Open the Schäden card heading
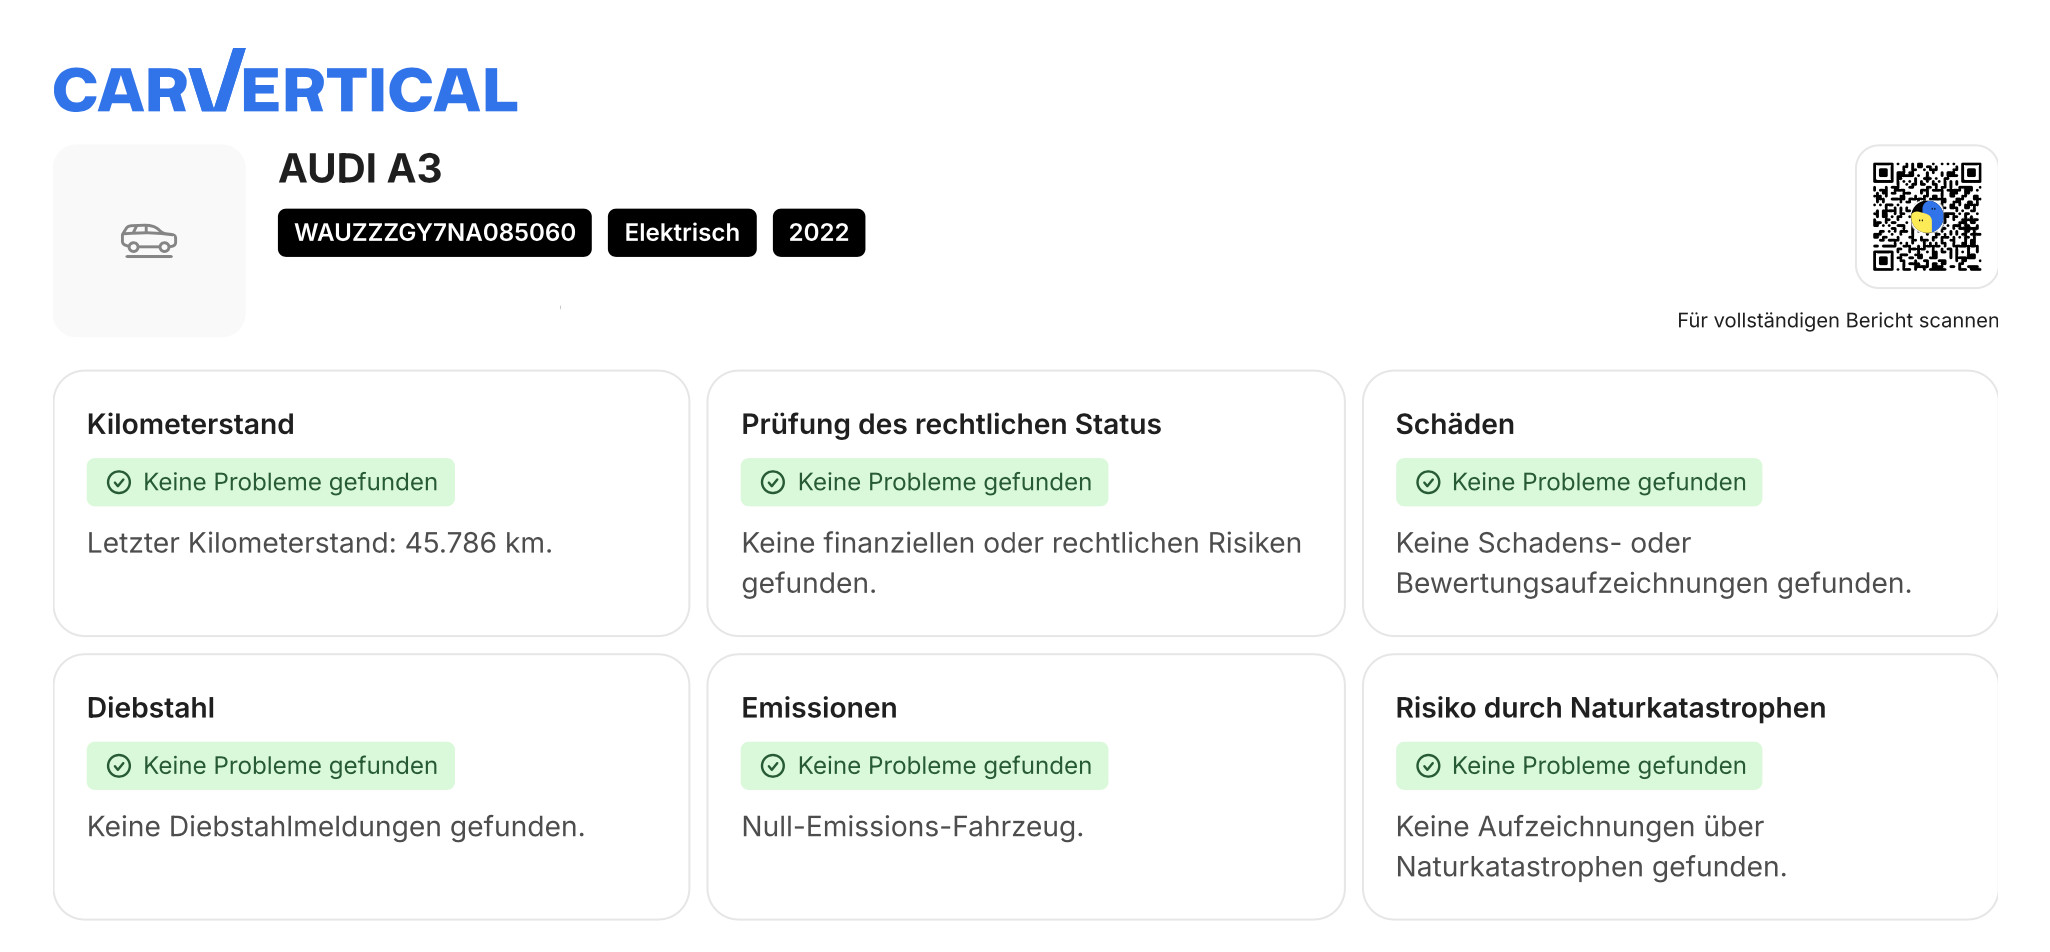The height and width of the screenshot is (952, 2050). point(1455,424)
